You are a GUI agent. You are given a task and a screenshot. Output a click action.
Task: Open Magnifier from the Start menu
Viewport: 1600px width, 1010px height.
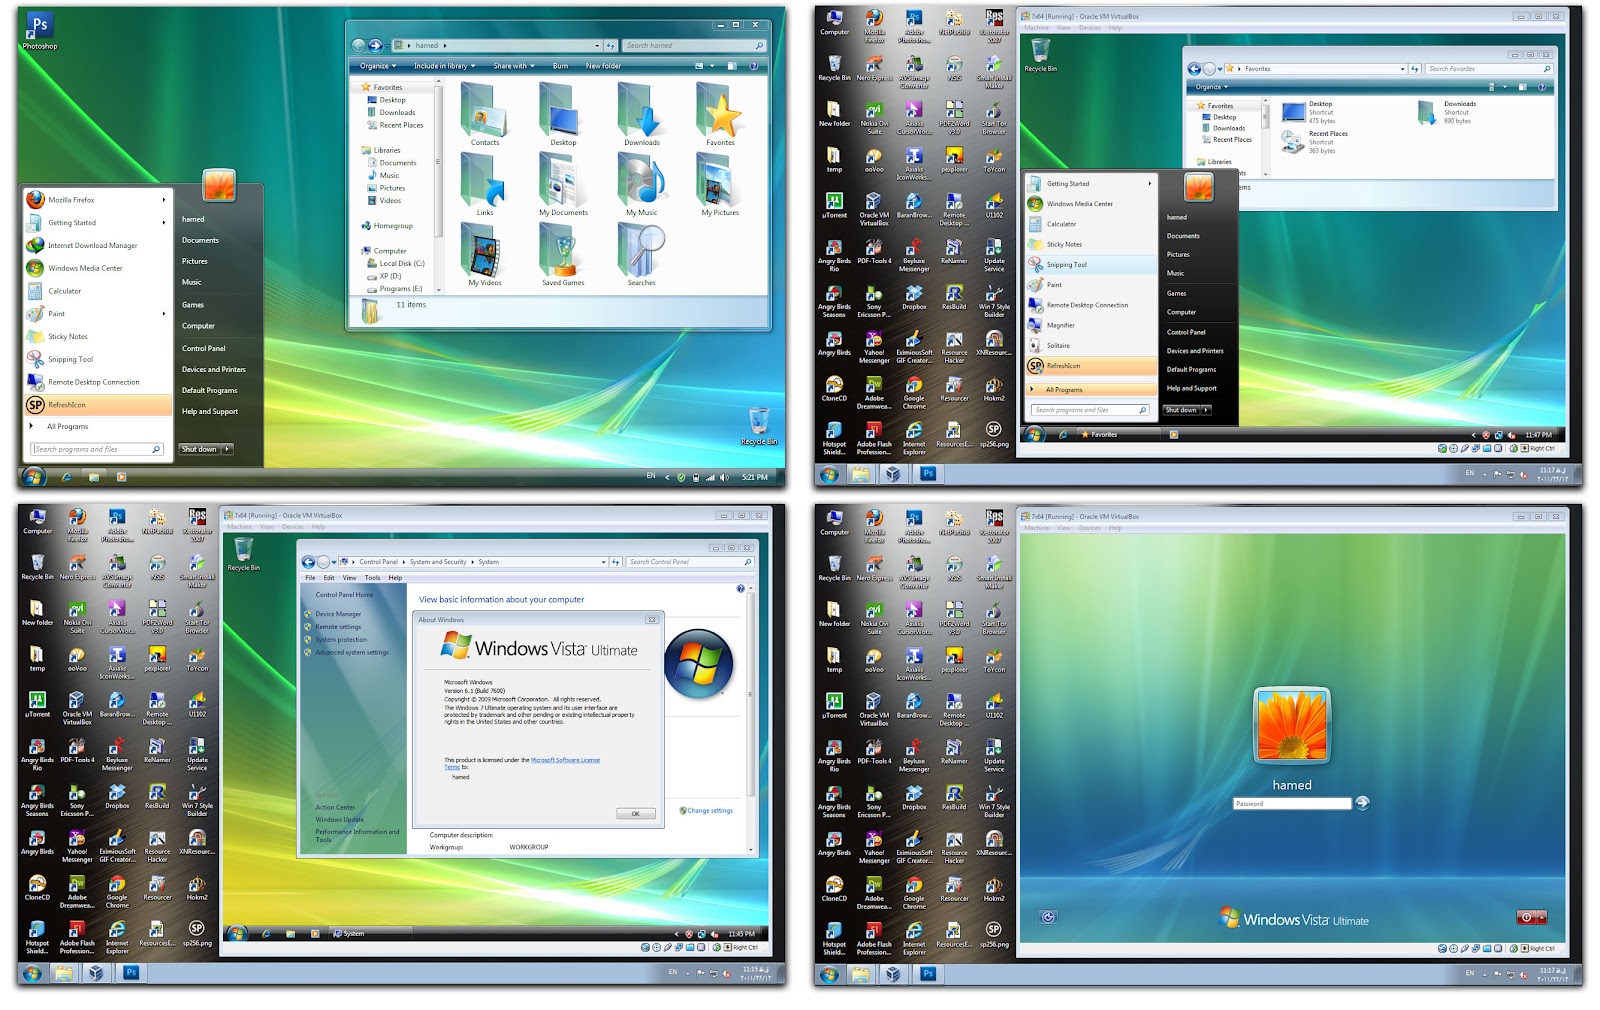(x=1091, y=325)
